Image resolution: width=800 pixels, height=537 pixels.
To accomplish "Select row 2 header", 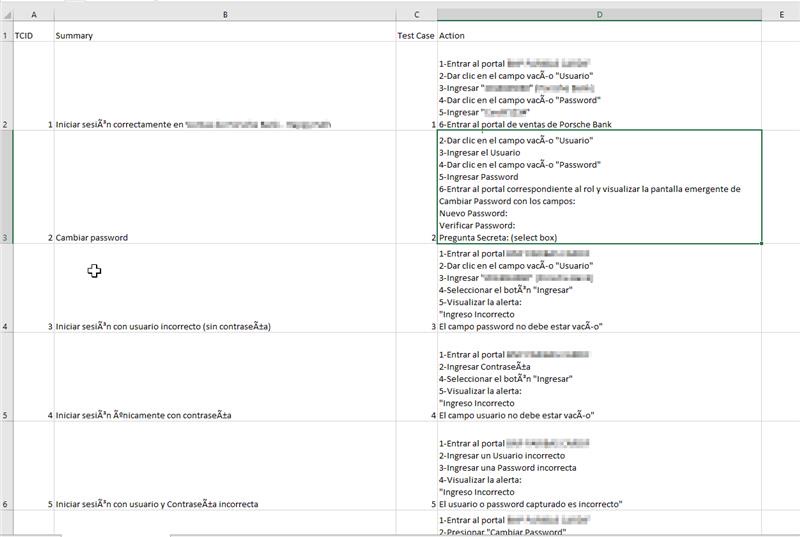I will [x=6, y=86].
